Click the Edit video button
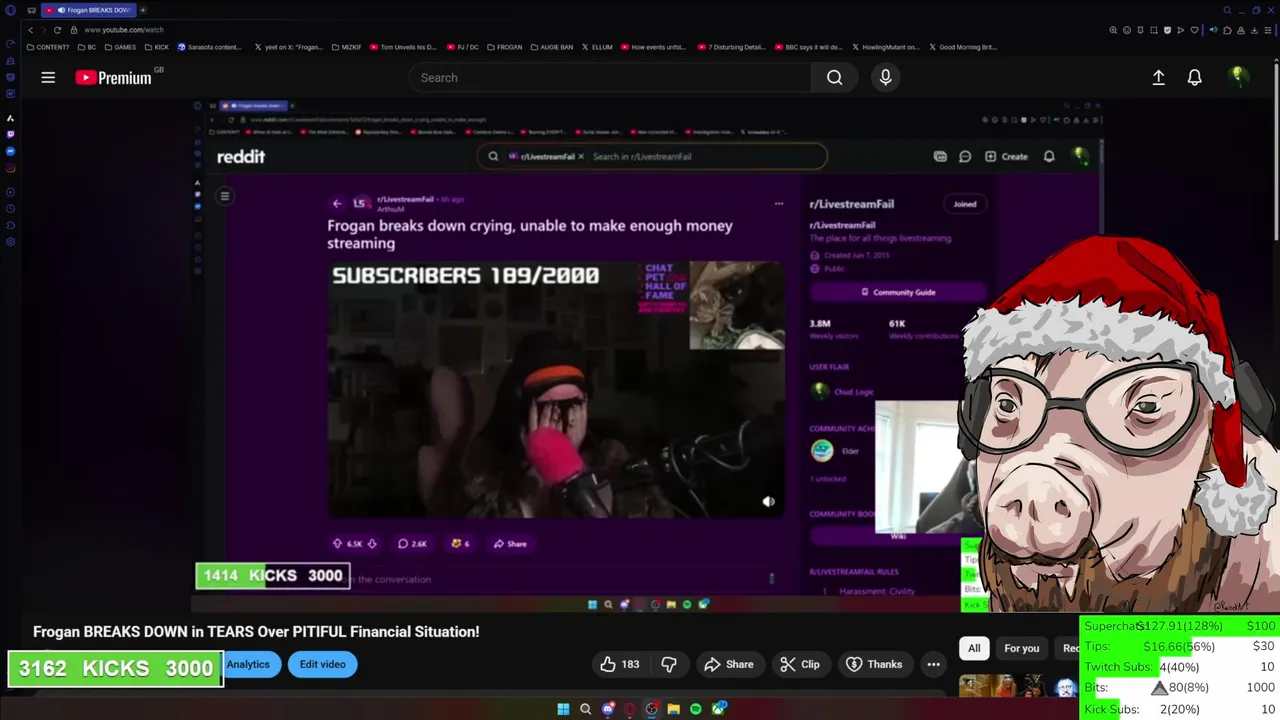 tap(322, 664)
